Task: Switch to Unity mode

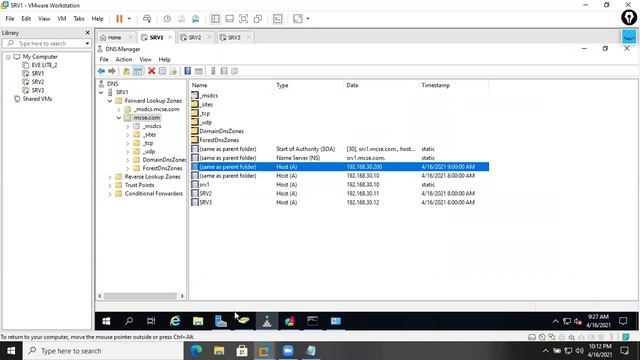Action: coord(258,19)
